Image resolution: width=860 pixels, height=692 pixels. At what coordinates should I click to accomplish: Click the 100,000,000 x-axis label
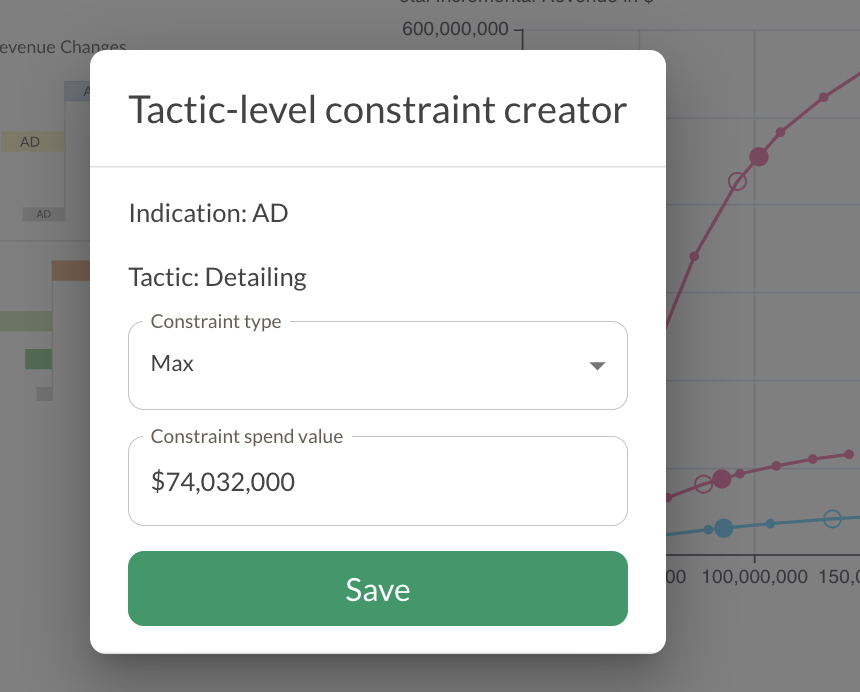[754, 577]
